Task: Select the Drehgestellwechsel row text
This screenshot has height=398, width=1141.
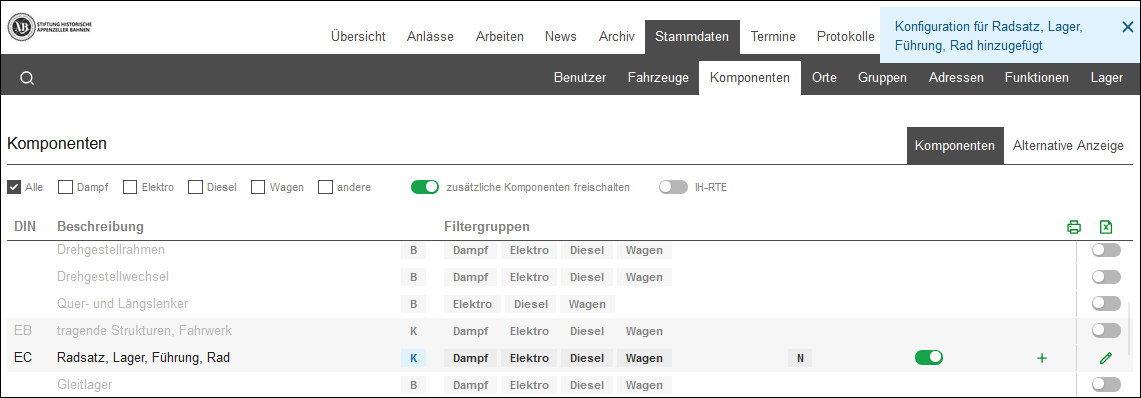Action: (114, 277)
